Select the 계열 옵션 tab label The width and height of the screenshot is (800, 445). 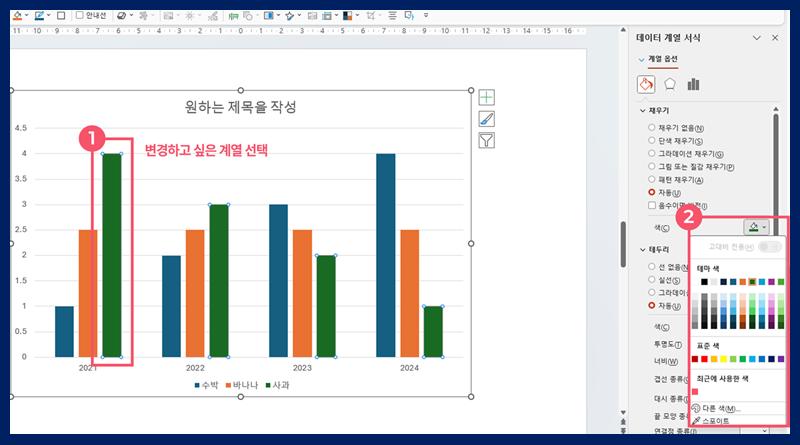[663, 59]
